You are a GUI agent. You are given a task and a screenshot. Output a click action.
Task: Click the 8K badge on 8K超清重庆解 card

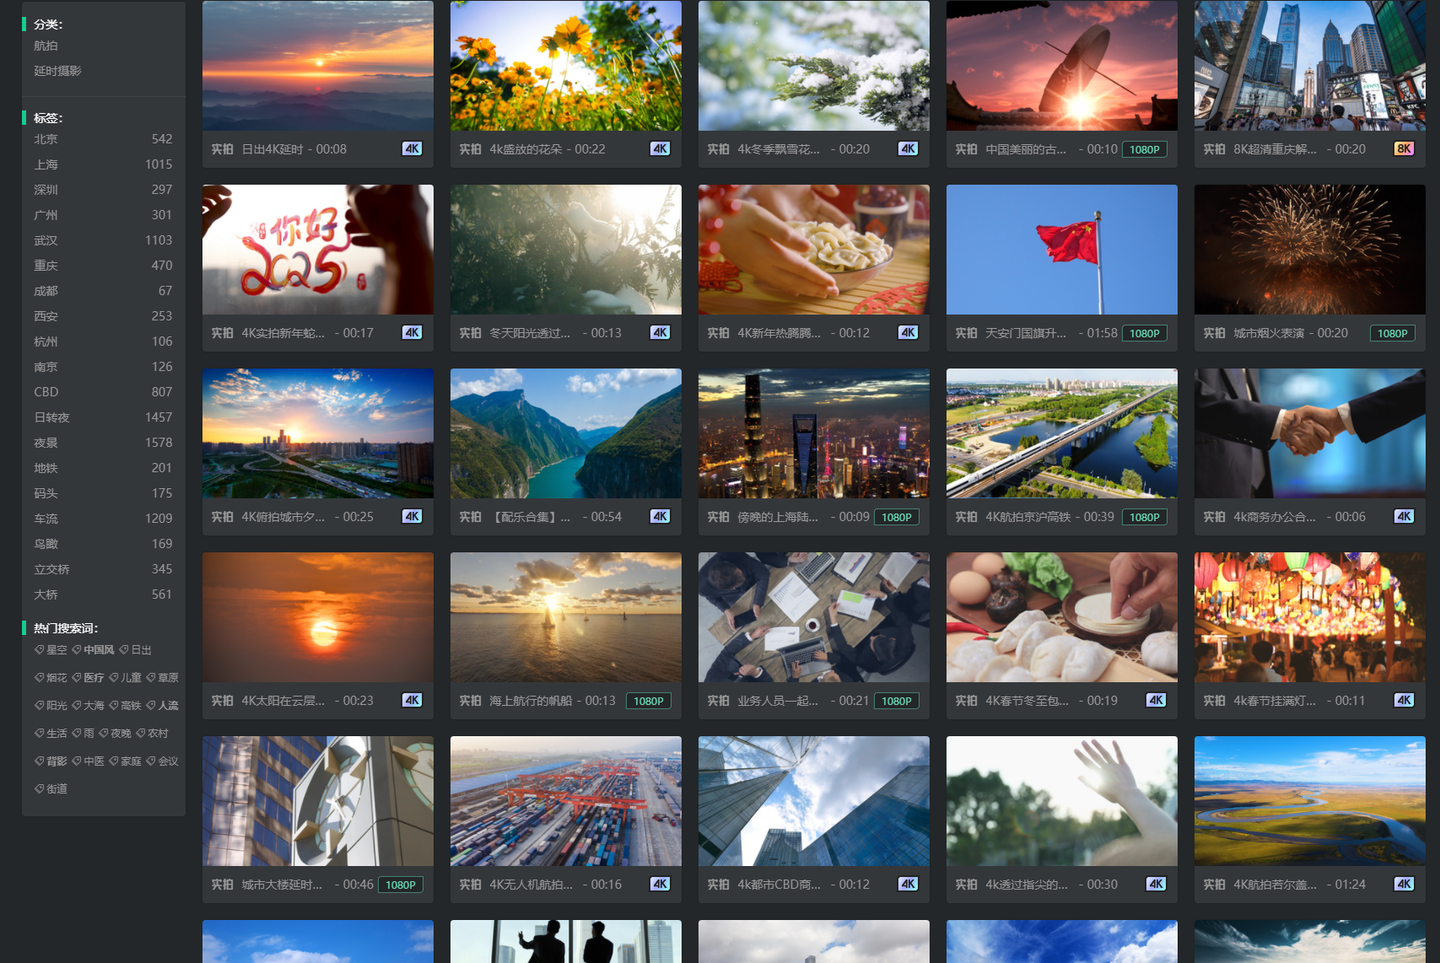1404,149
